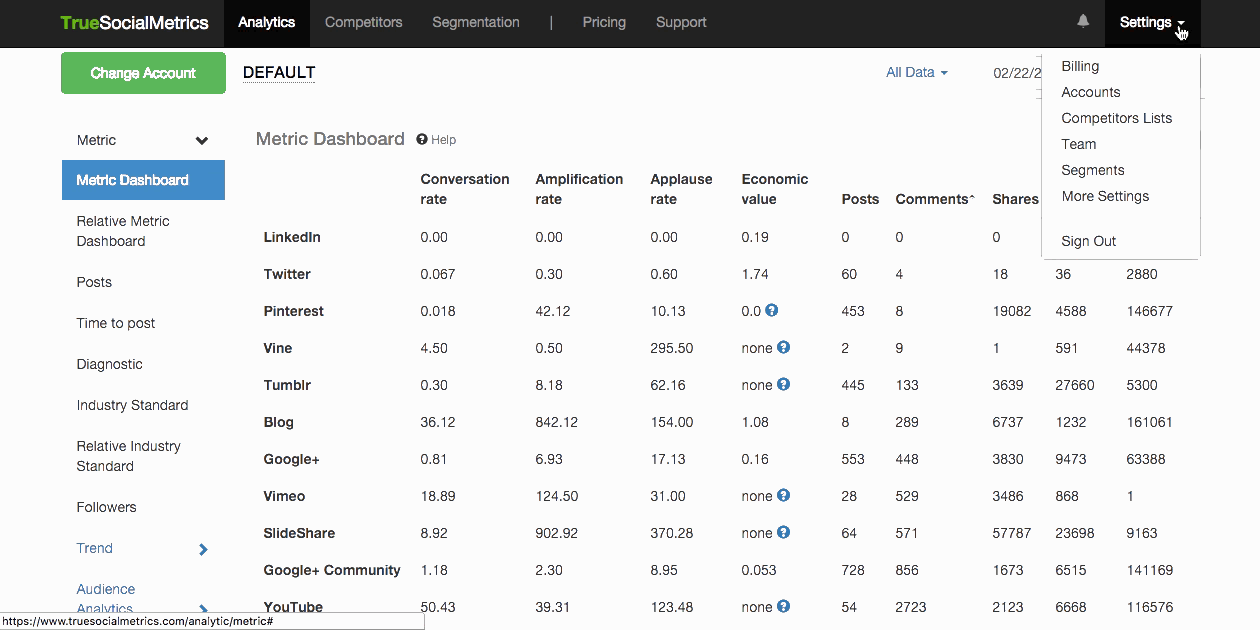The width and height of the screenshot is (1260, 630).
Task: Click the question icon in Vine row
Action: pos(783,348)
